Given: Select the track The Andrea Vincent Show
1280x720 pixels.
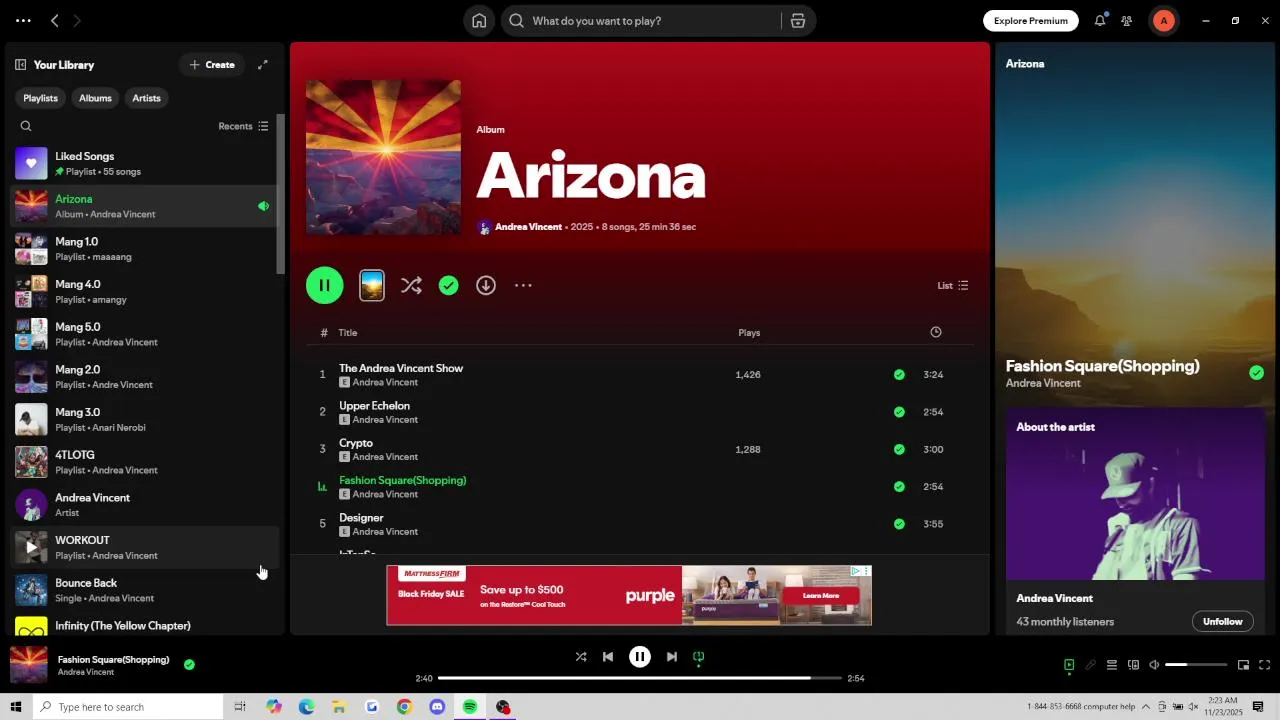Looking at the screenshot, I should click(x=401, y=368).
